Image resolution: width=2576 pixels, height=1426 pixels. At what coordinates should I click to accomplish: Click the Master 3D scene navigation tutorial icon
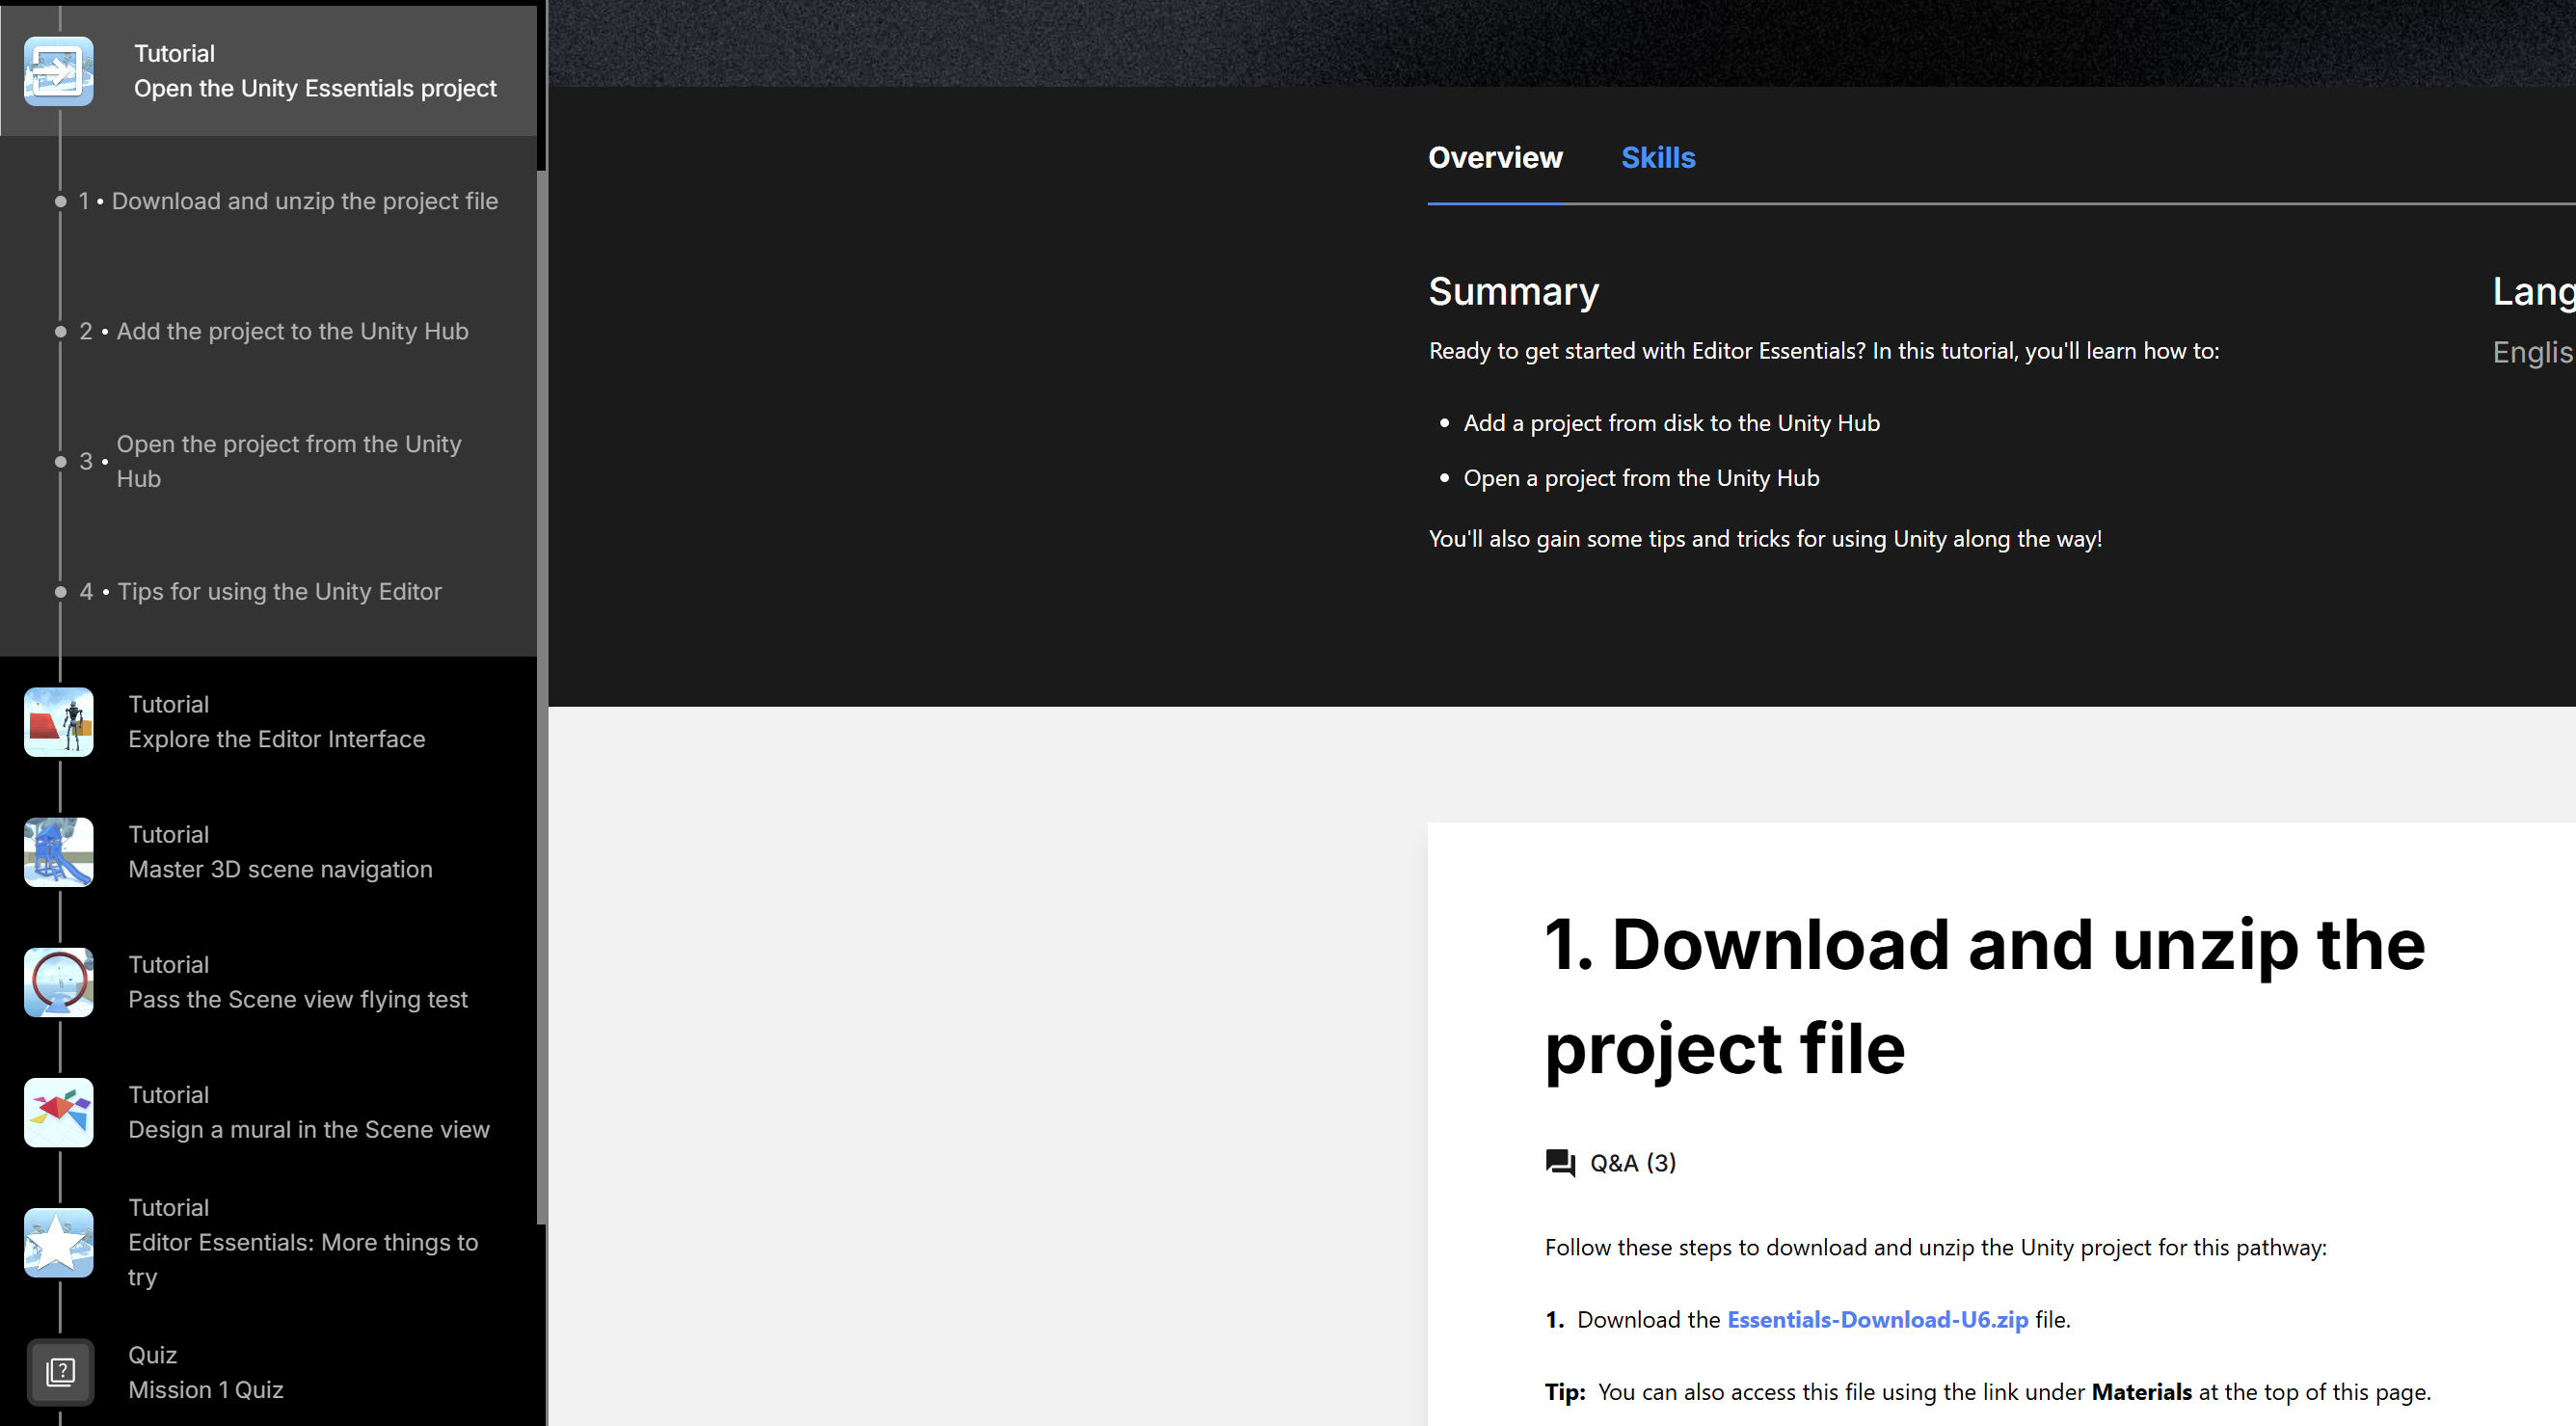(58, 851)
